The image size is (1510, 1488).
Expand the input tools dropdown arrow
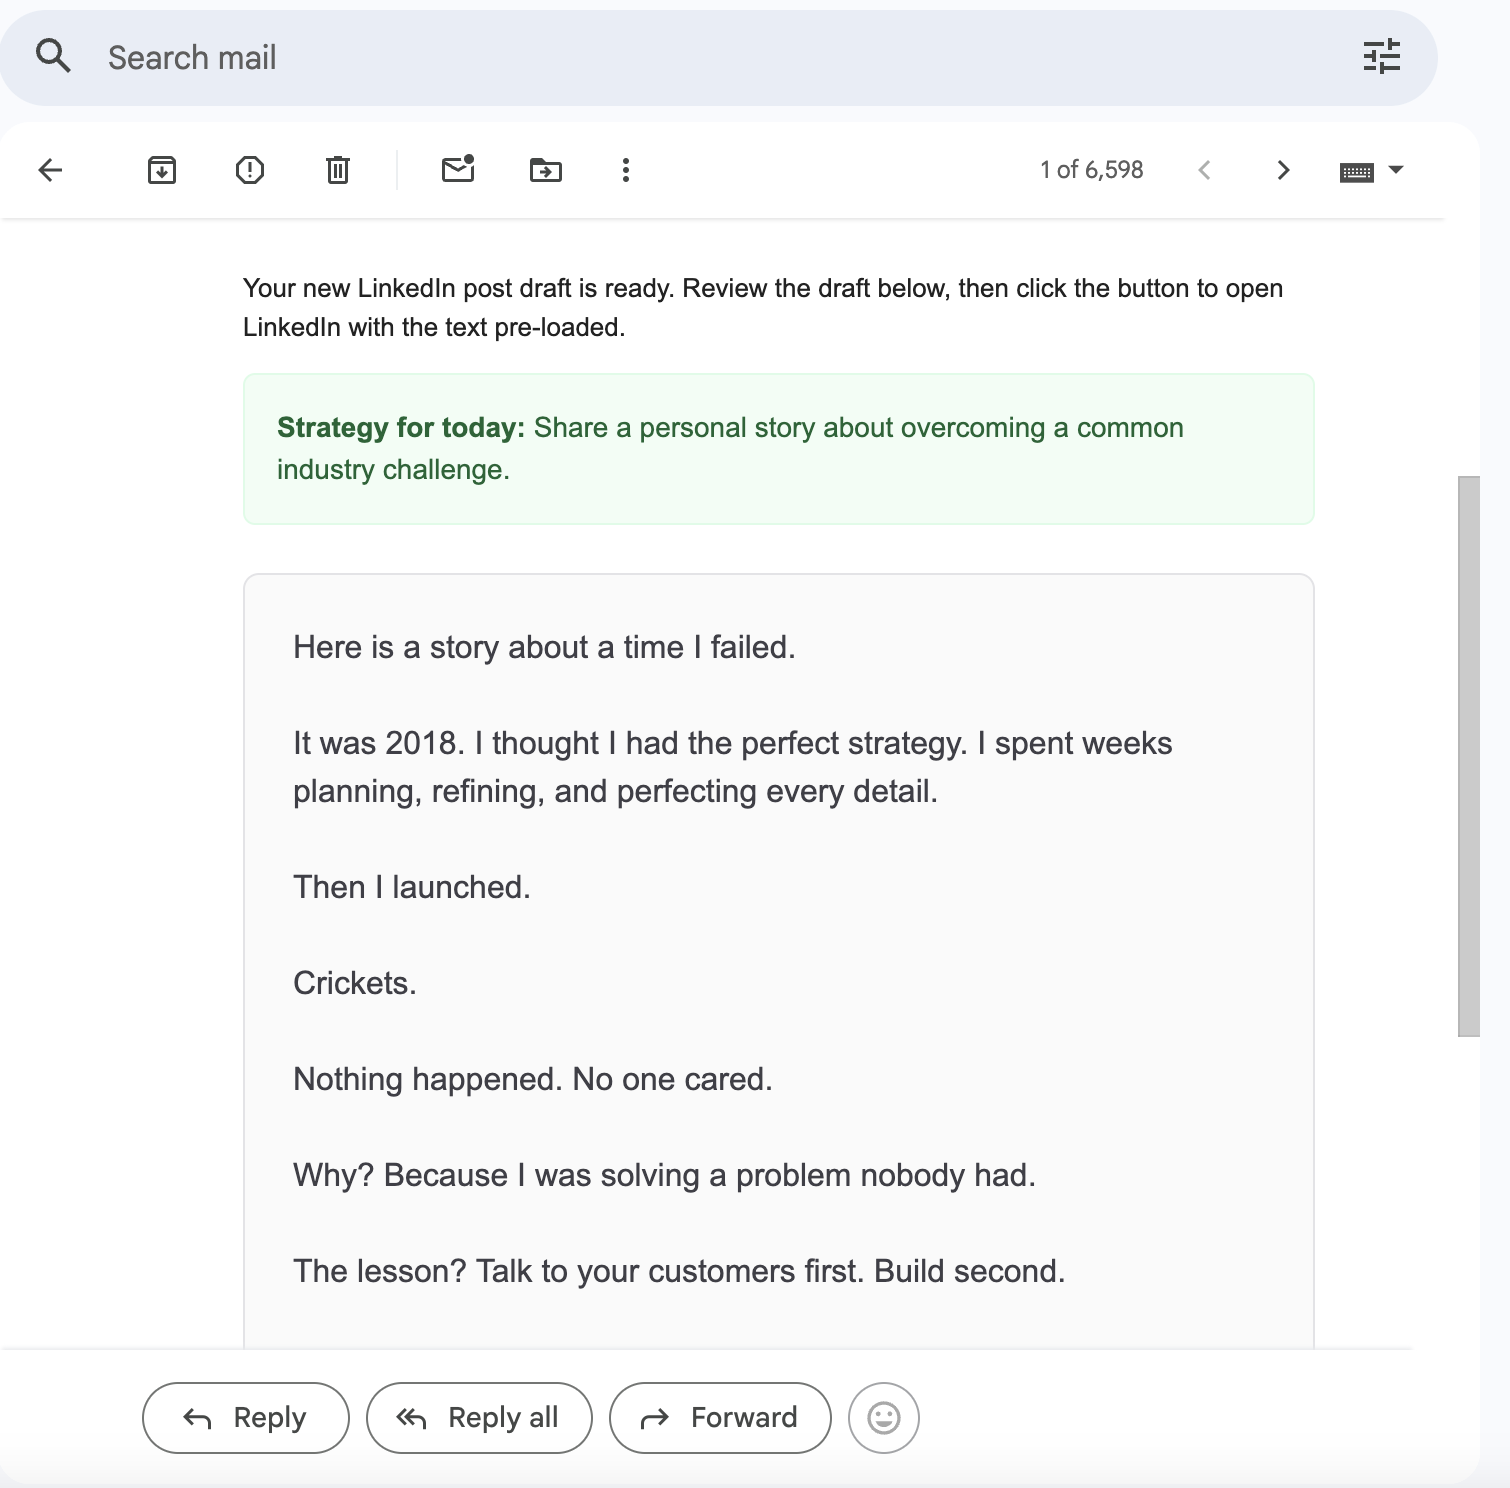pos(1397,170)
